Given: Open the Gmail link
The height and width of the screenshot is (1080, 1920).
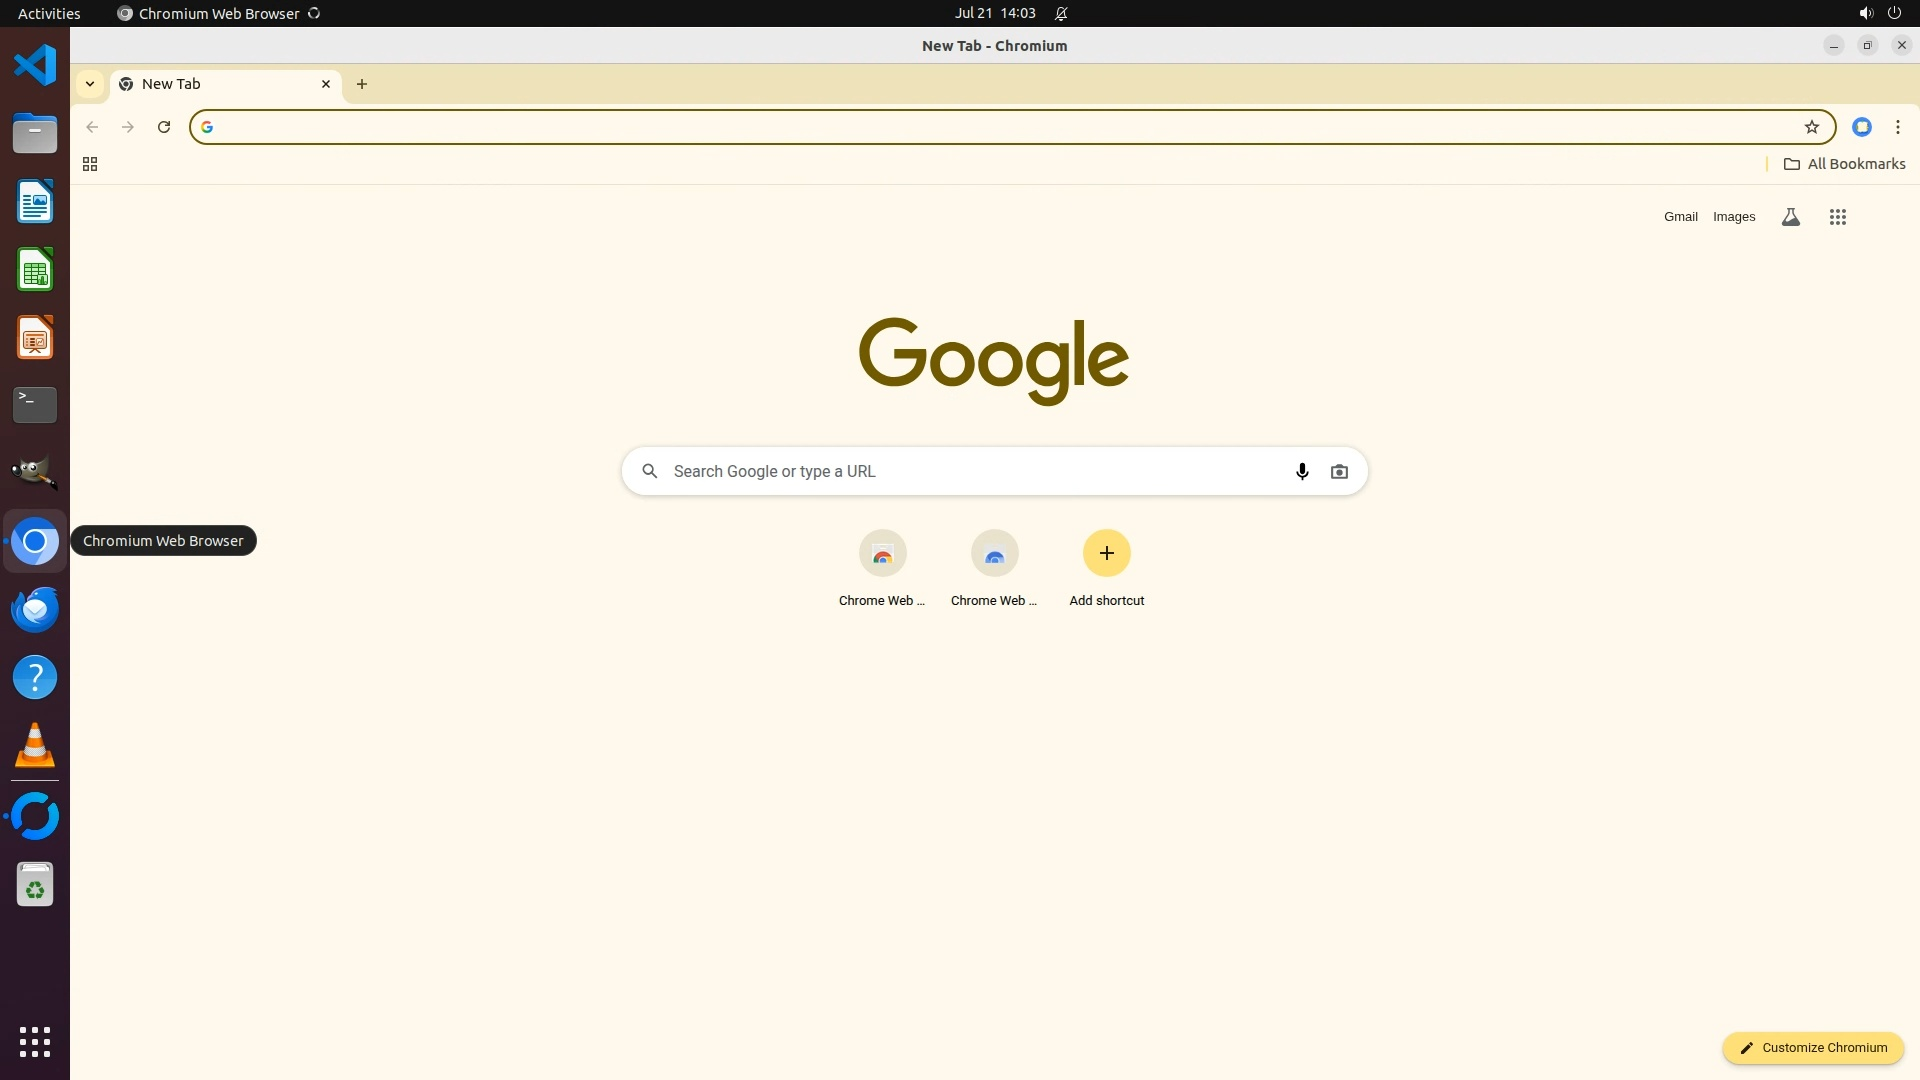Looking at the screenshot, I should click(x=1680, y=217).
